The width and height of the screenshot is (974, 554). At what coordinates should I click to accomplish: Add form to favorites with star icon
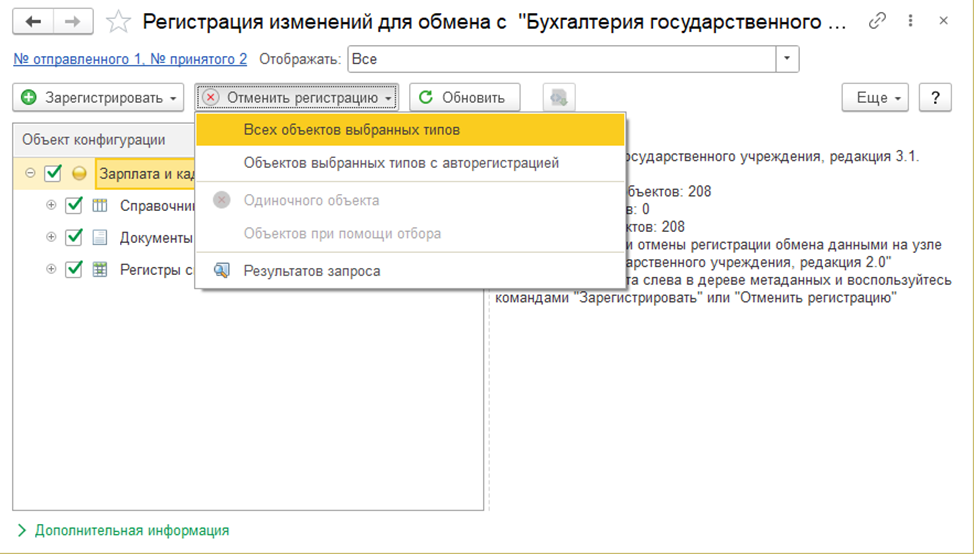(x=118, y=22)
